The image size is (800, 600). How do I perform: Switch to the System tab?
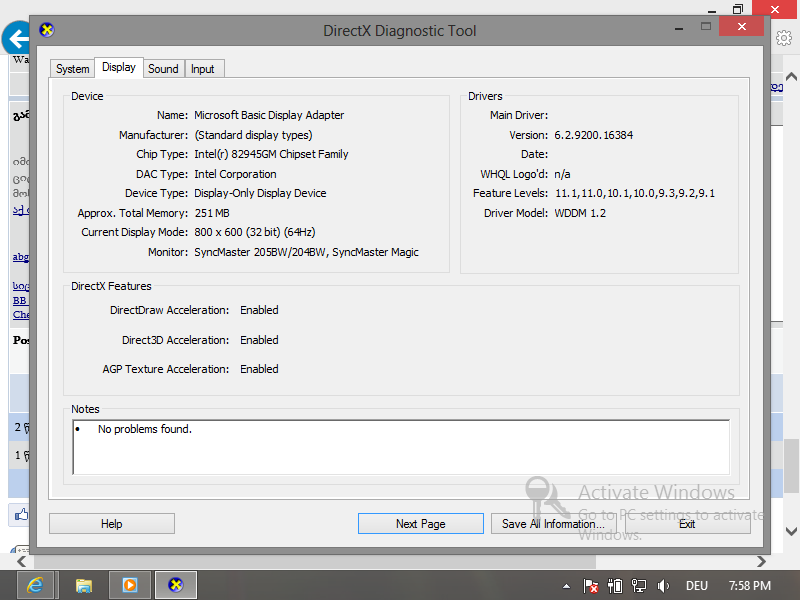73,69
